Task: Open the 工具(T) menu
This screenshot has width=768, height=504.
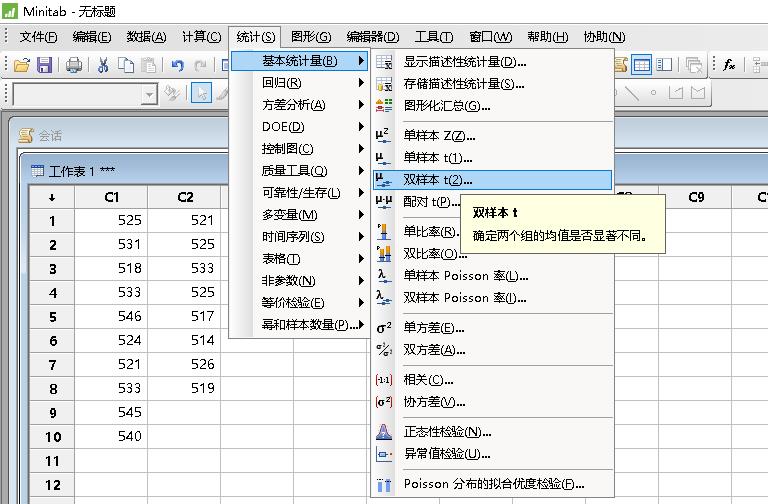Action: coord(434,37)
